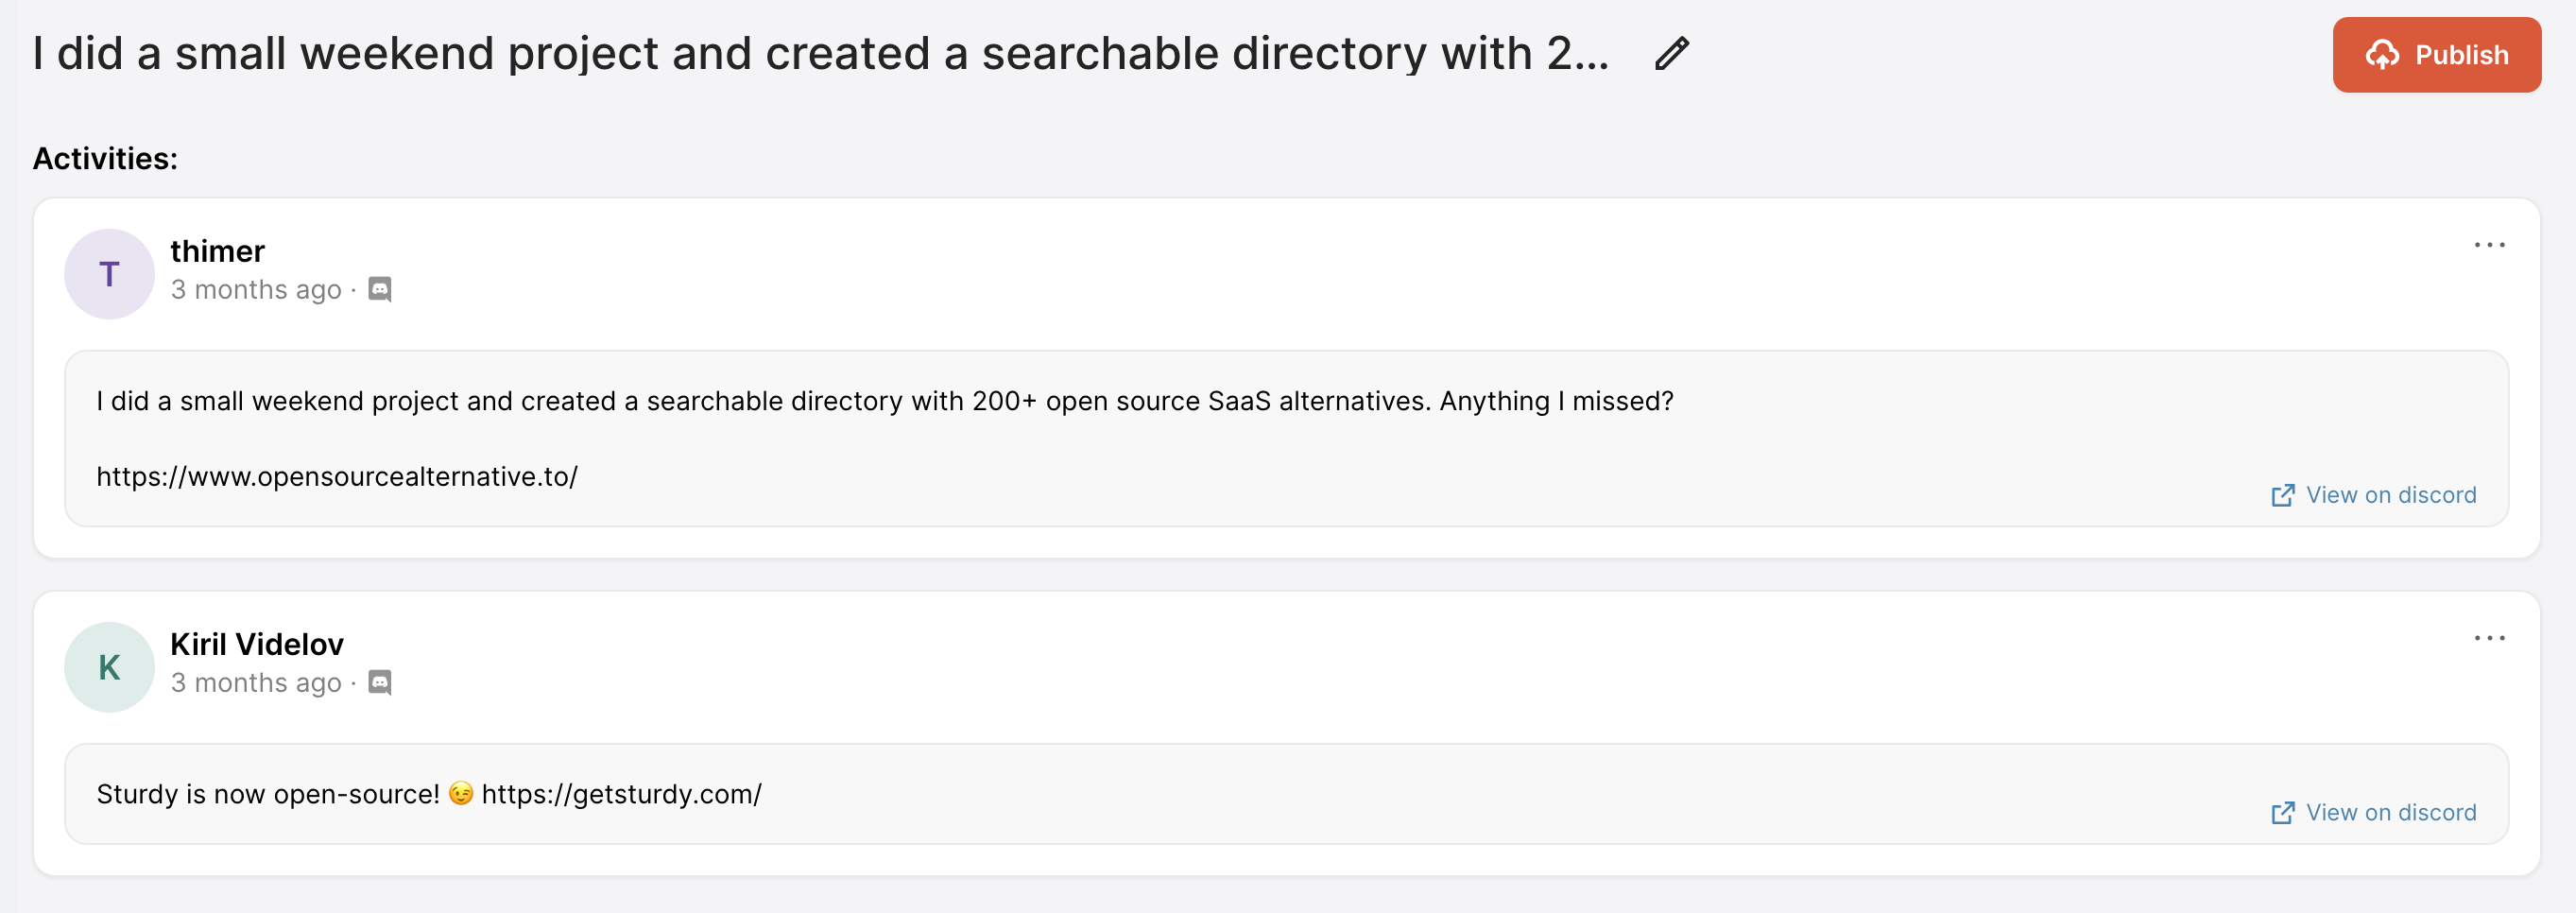Image resolution: width=2576 pixels, height=913 pixels.
Task: Click the opensourcealternative.to URL
Action: point(337,476)
